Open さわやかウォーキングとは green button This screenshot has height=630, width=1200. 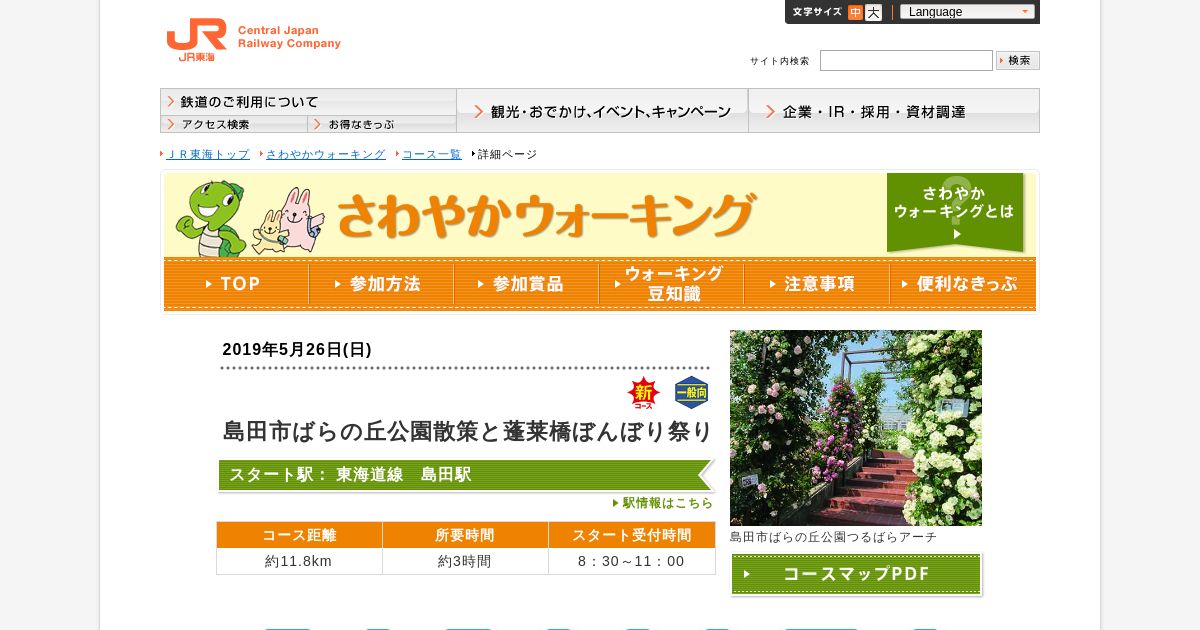[955, 212]
